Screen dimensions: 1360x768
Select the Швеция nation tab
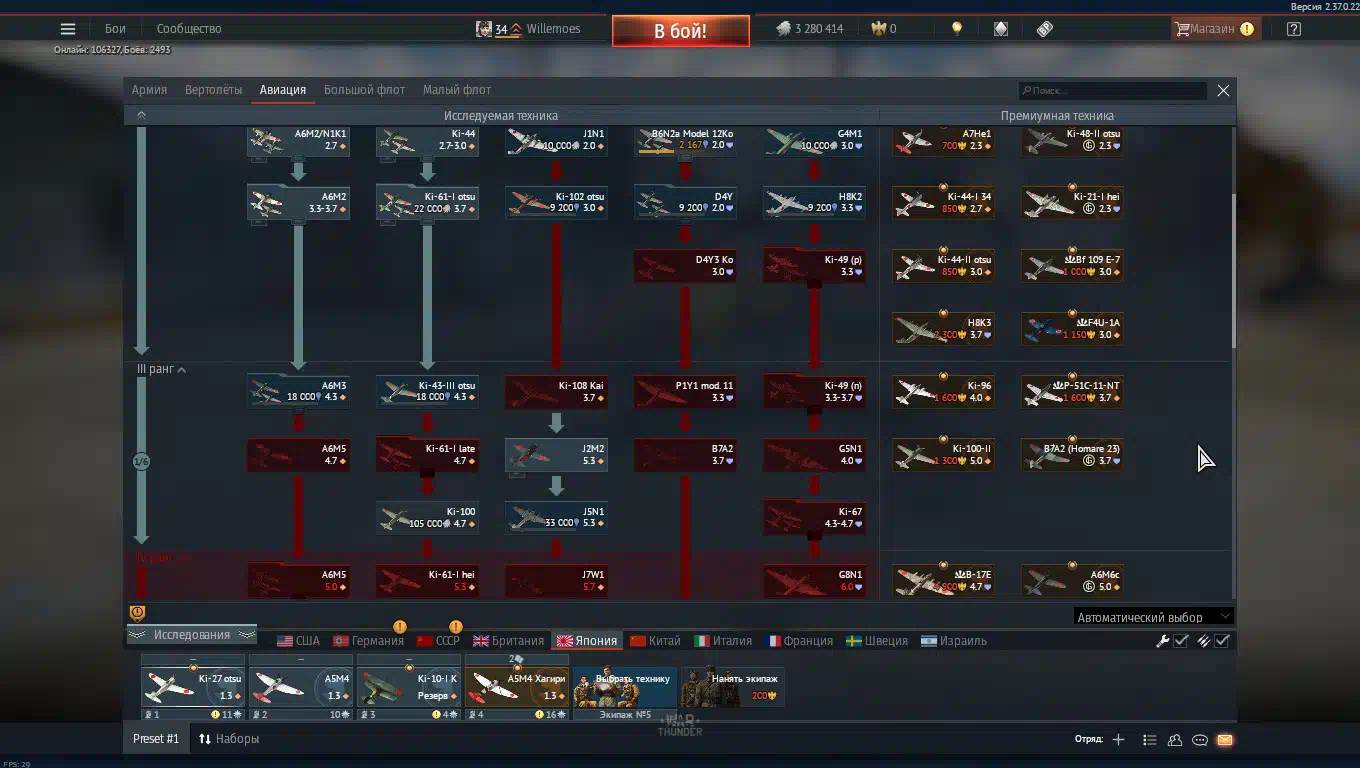(877, 641)
